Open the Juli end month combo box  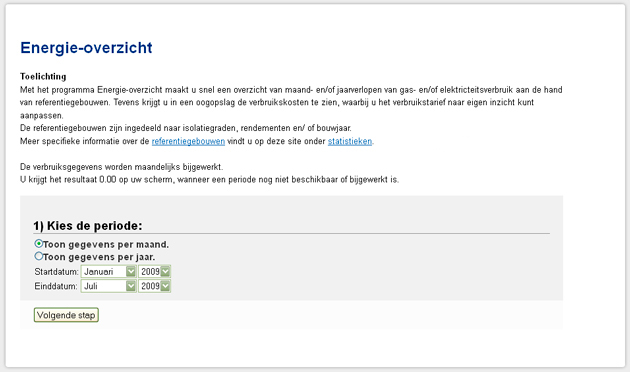coord(108,286)
